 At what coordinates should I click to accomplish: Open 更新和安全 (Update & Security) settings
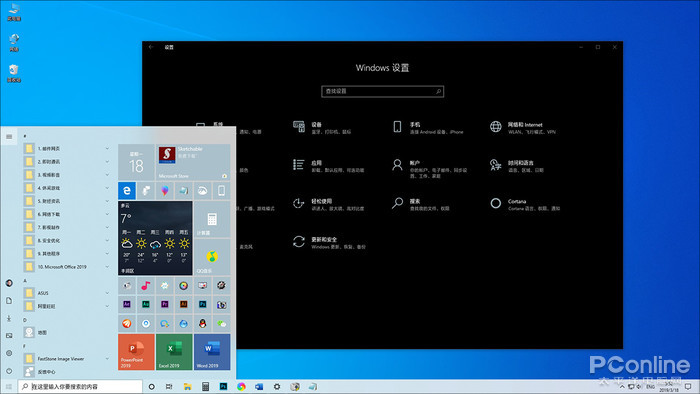pos(329,243)
